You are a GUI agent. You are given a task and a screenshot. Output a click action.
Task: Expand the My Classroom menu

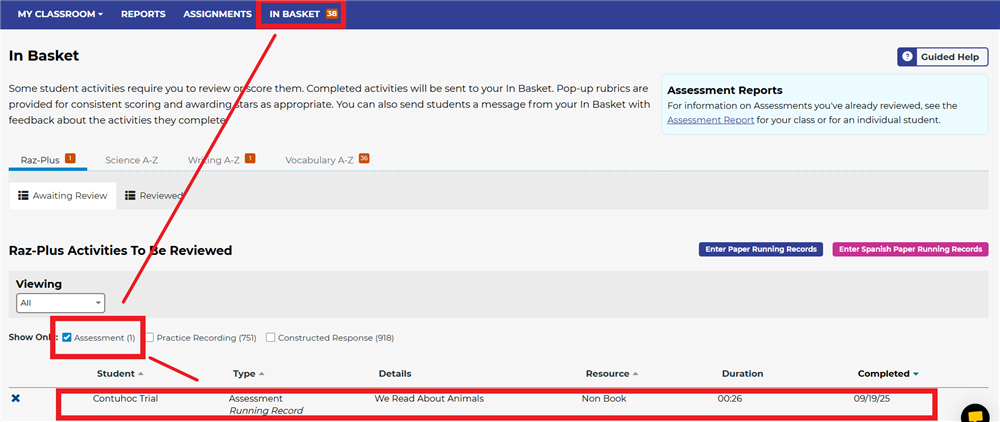click(60, 14)
